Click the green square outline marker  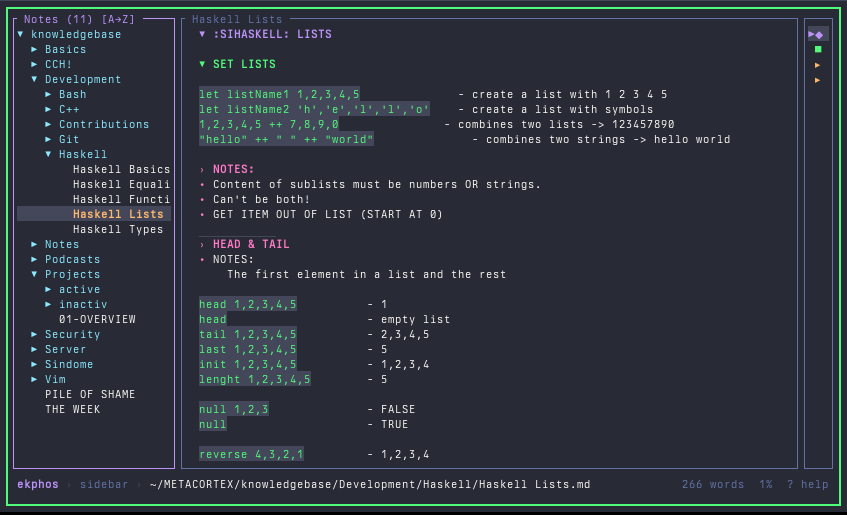point(818,49)
